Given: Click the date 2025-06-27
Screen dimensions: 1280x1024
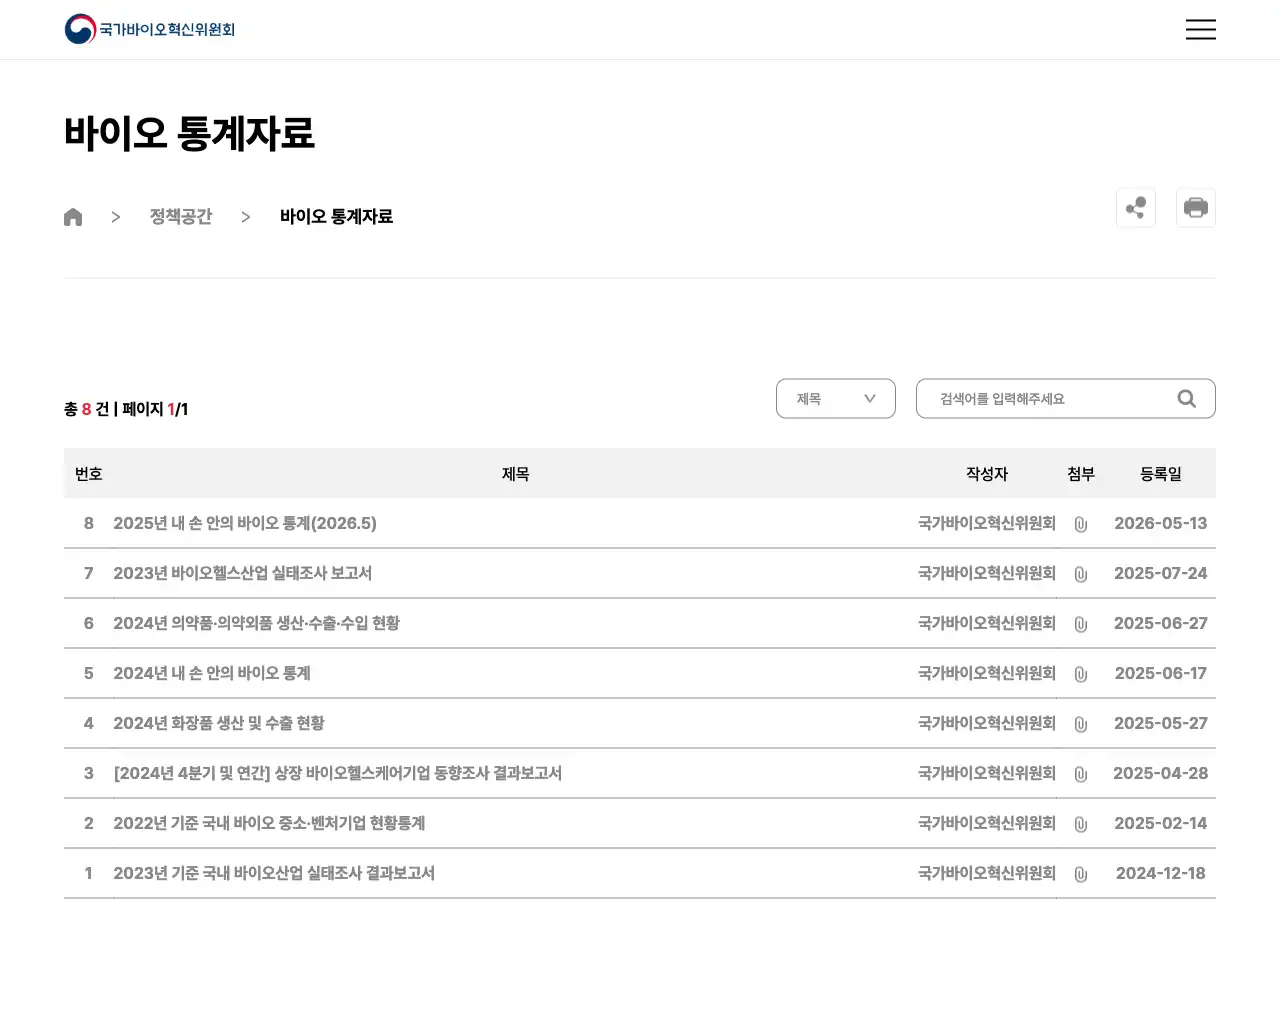Looking at the screenshot, I should [x=1161, y=623].
